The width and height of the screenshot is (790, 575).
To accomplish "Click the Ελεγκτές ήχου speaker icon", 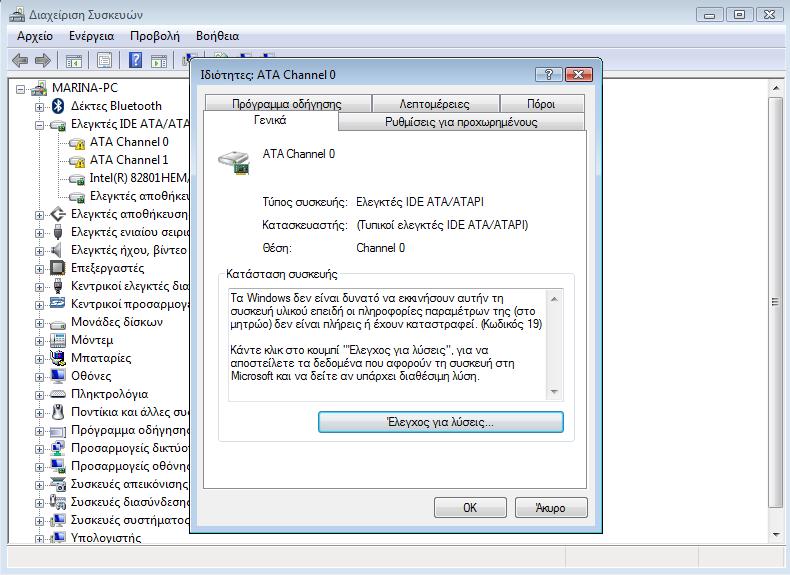I will coord(57,250).
